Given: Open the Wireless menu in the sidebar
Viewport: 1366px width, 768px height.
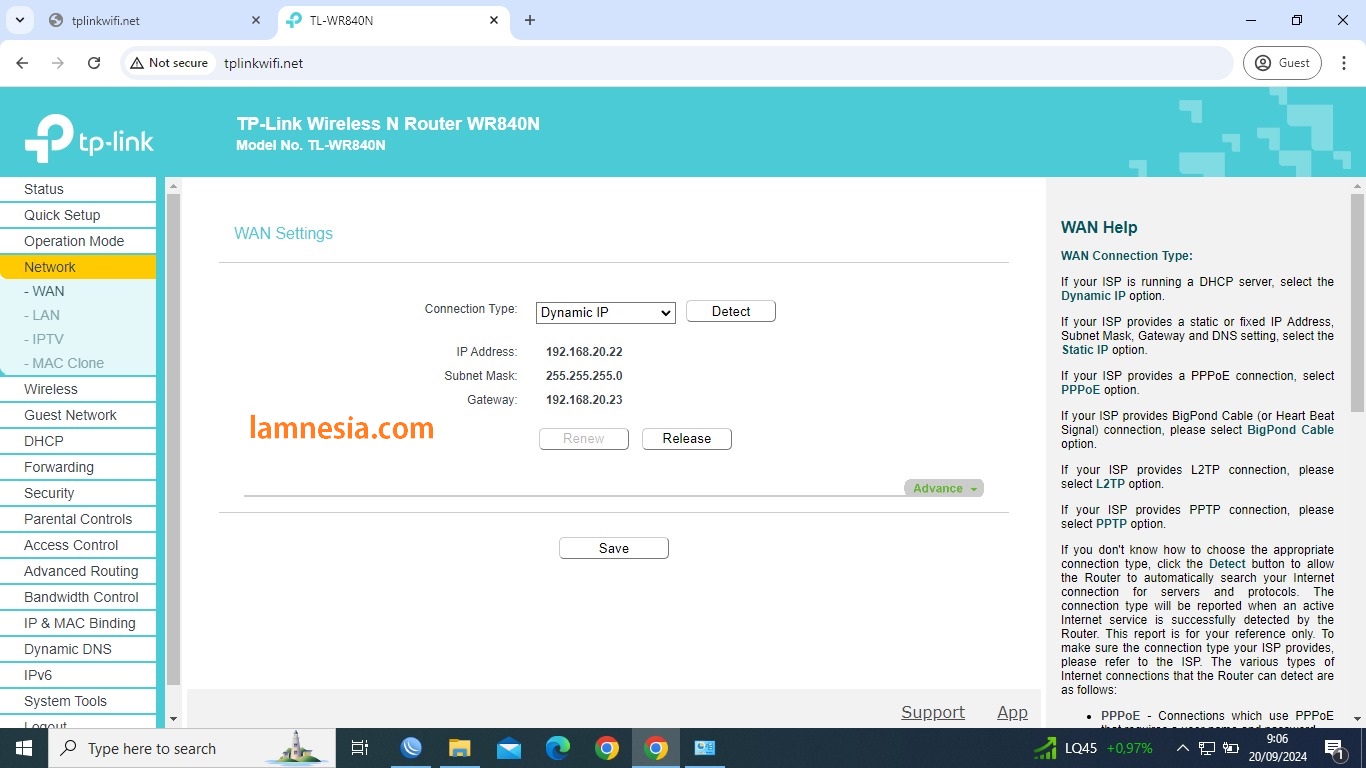Looking at the screenshot, I should (51, 389).
